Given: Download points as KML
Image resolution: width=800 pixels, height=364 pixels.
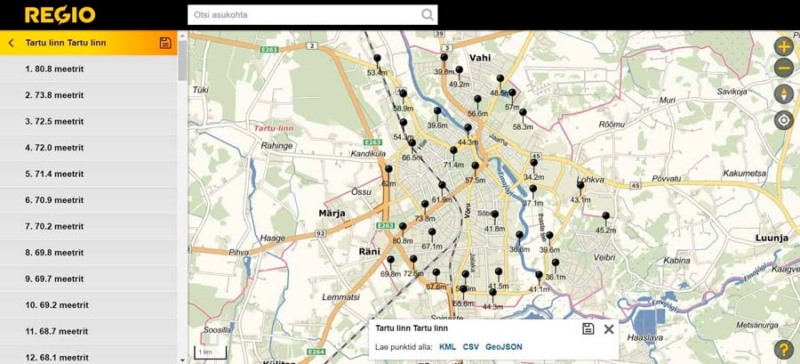Looking at the screenshot, I should tap(447, 347).
